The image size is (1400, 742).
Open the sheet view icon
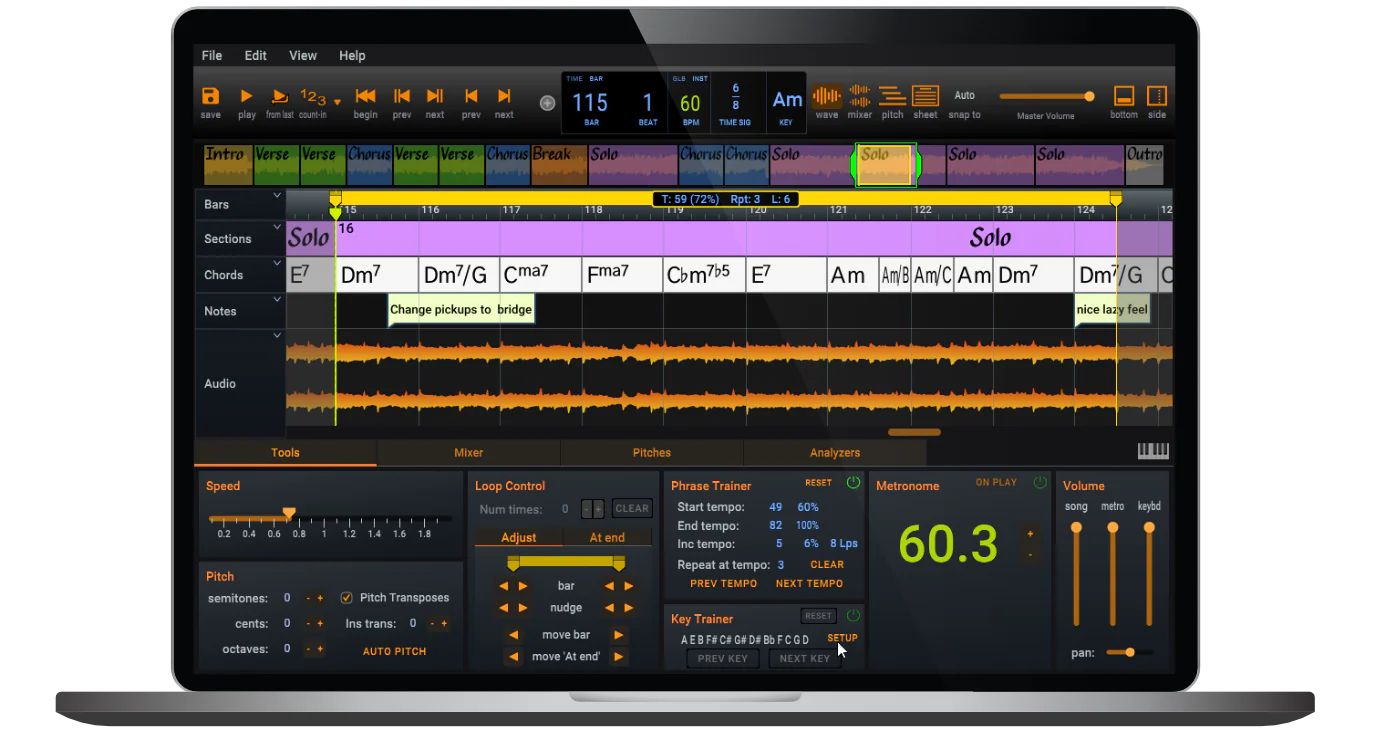[925, 96]
